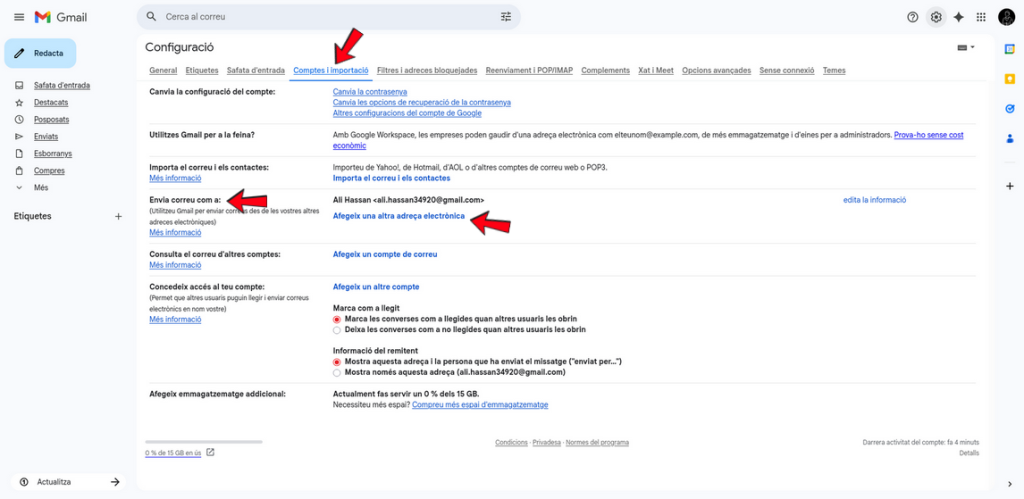The height and width of the screenshot is (499, 1024).
Task: Open the Google apps grid icon
Action: point(981,17)
